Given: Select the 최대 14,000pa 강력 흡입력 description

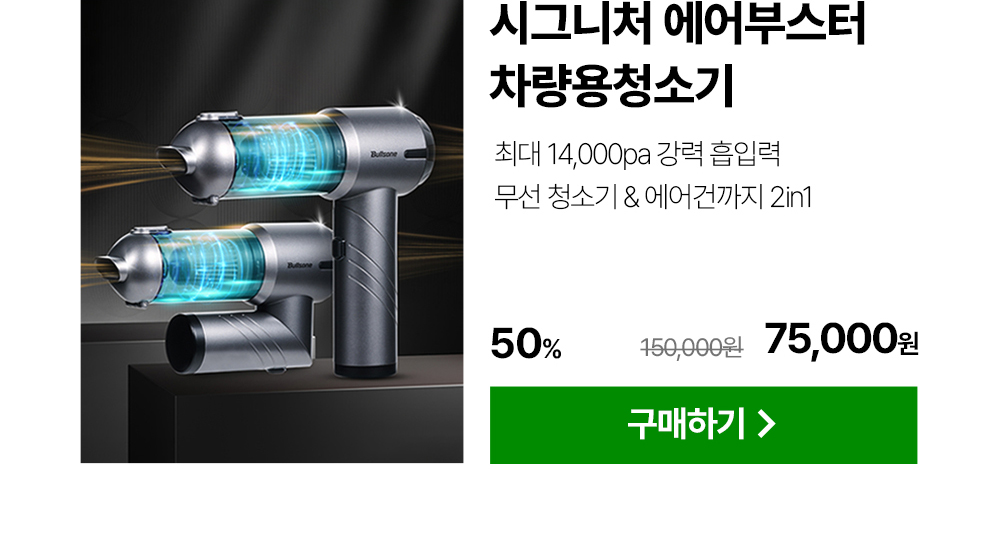Looking at the screenshot, I should [637, 154].
